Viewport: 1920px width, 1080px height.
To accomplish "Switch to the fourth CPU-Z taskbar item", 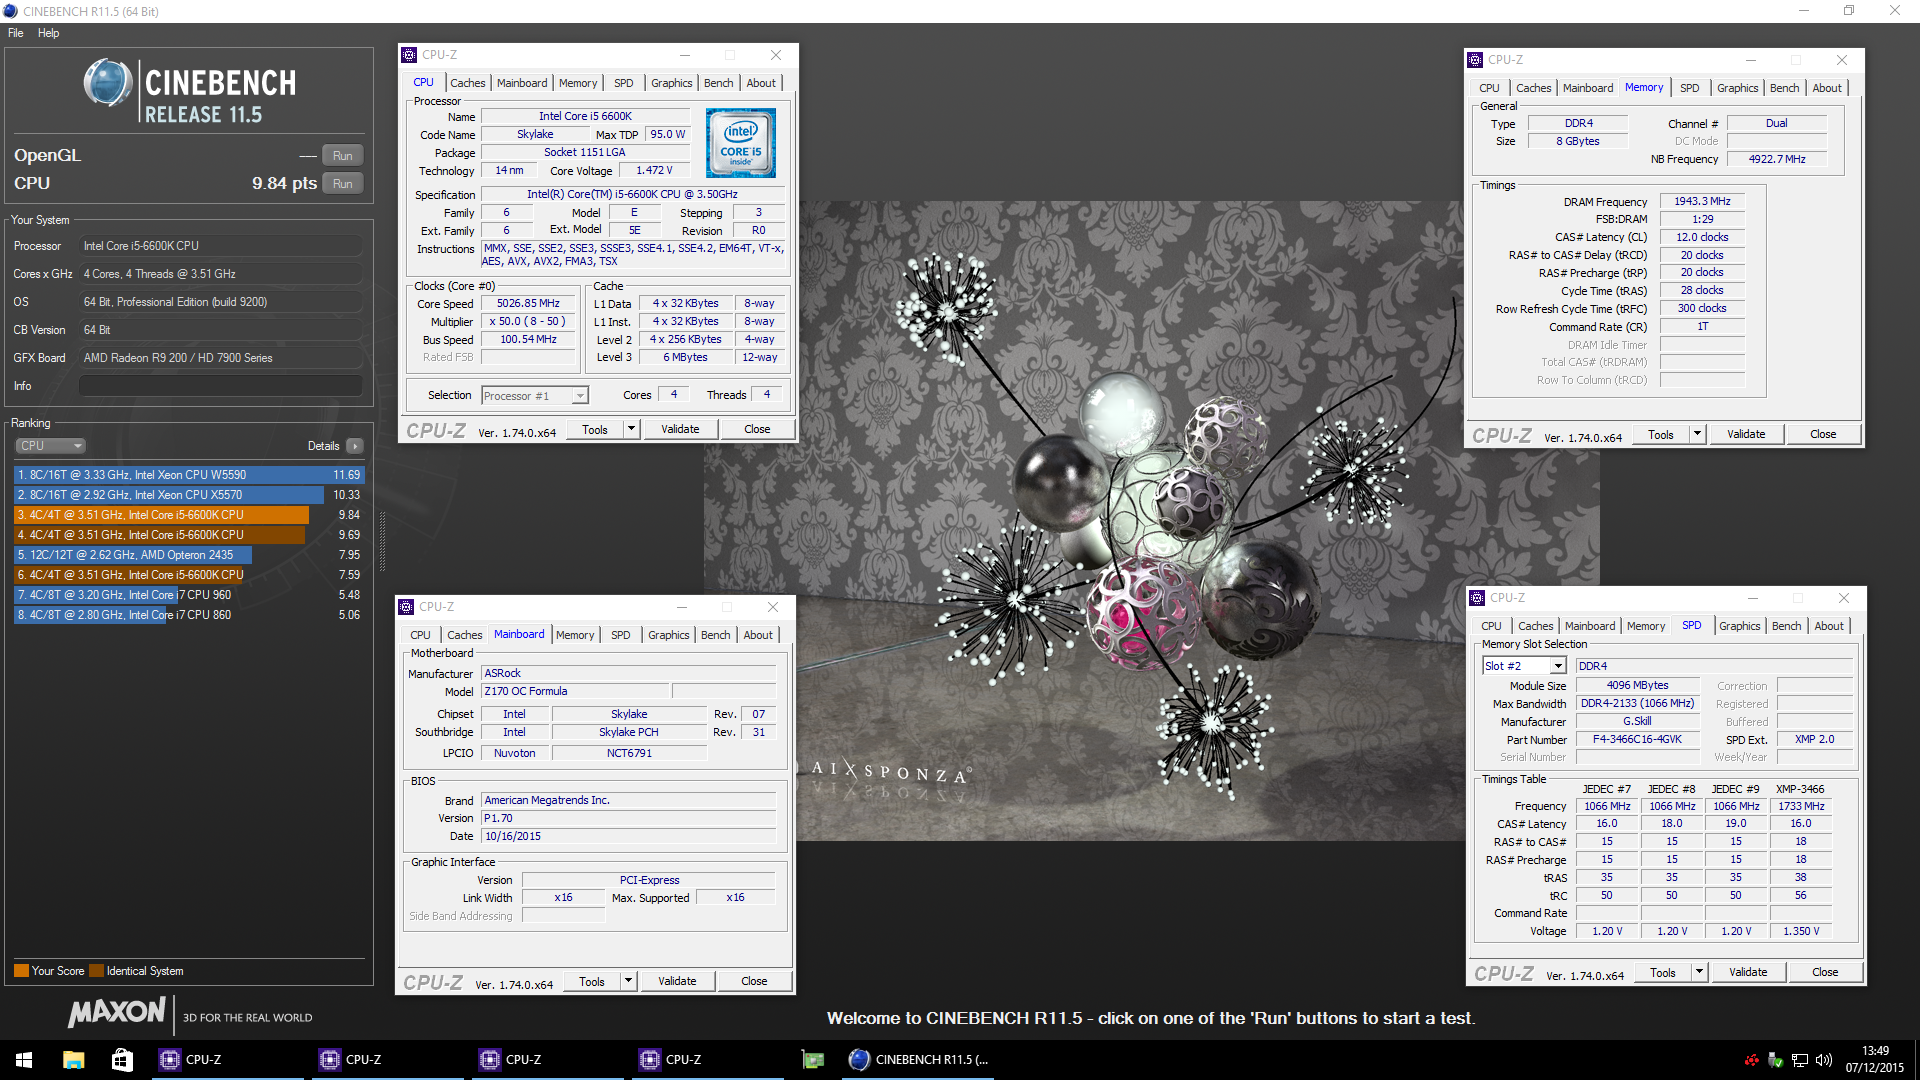I will (708, 1060).
